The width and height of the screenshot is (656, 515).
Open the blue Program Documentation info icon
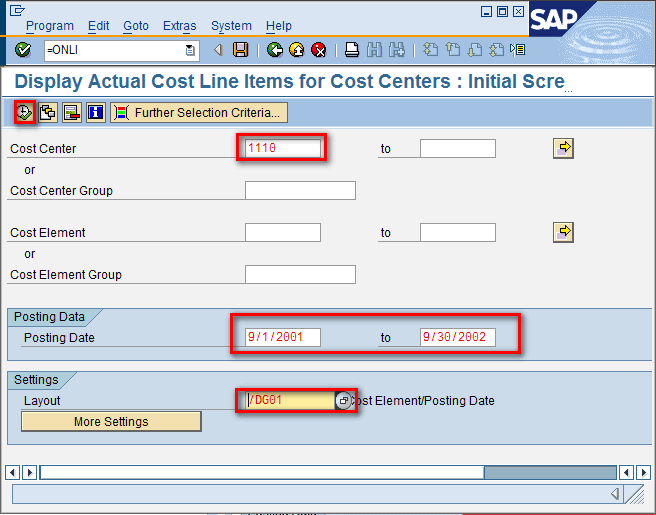click(x=96, y=113)
